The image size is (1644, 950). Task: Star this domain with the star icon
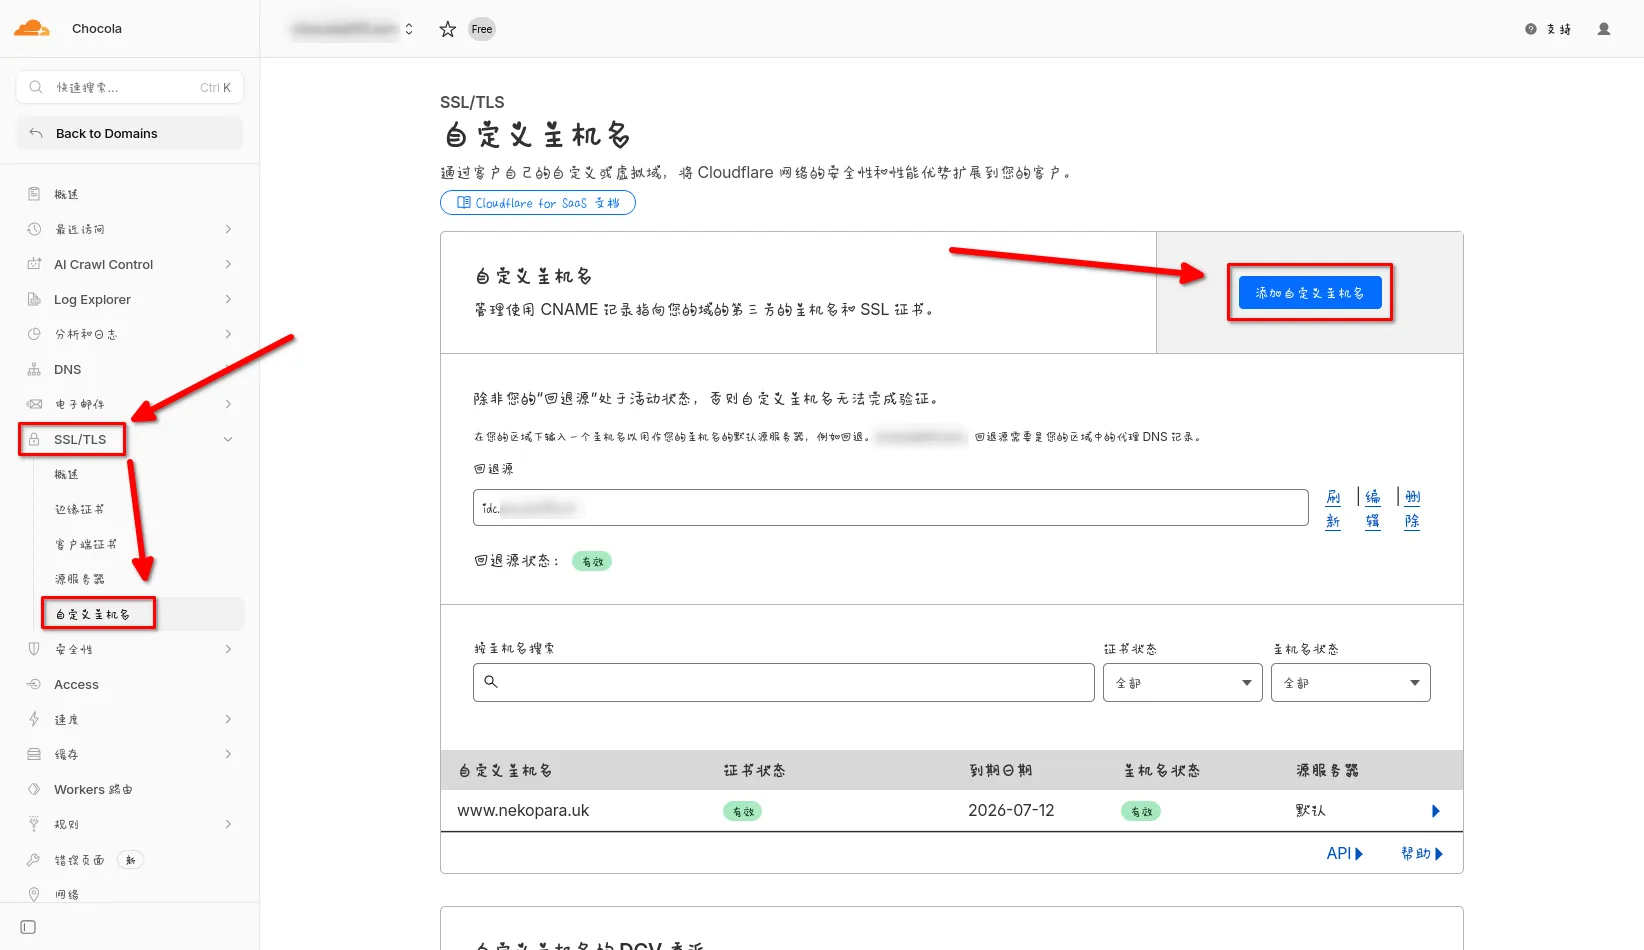[448, 29]
